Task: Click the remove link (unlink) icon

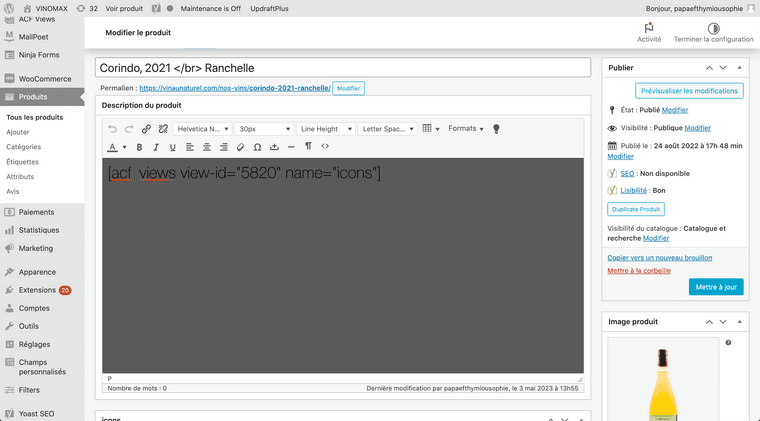Action: (x=163, y=129)
